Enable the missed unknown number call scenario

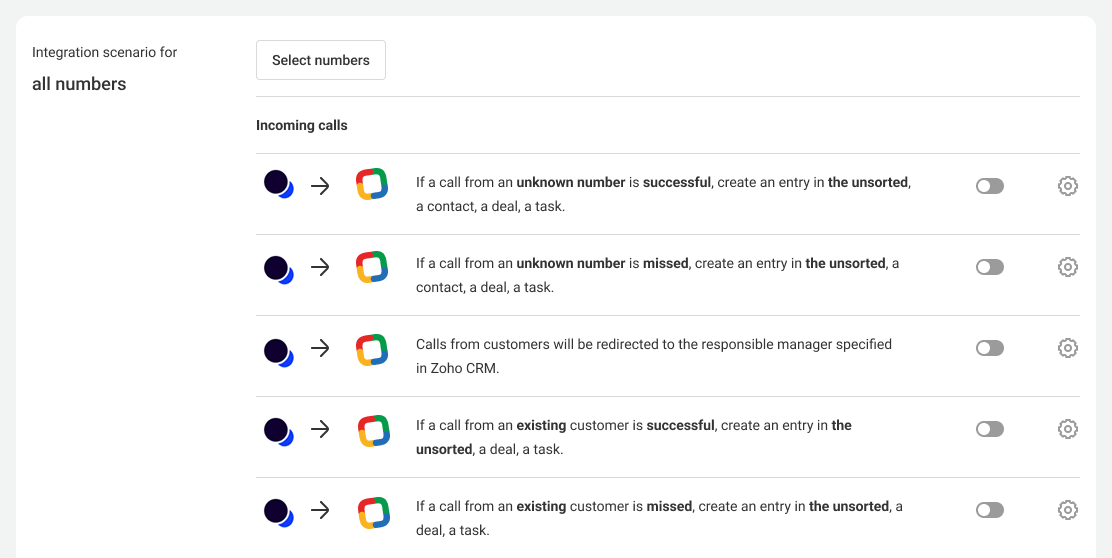click(x=989, y=267)
